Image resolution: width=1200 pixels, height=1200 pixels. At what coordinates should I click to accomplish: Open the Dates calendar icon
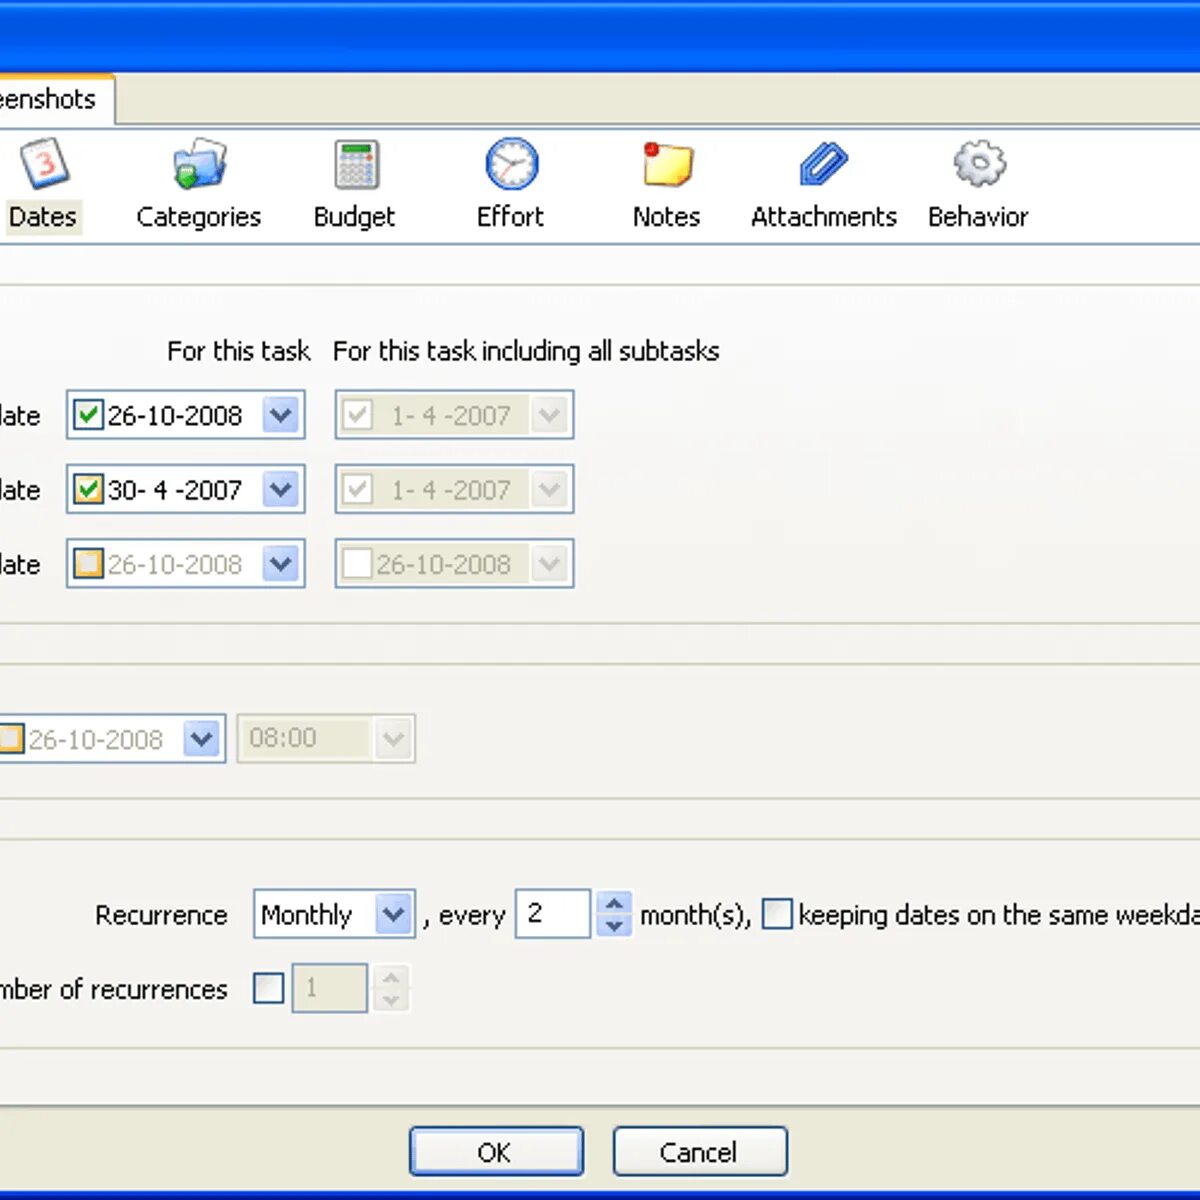tap(45, 163)
